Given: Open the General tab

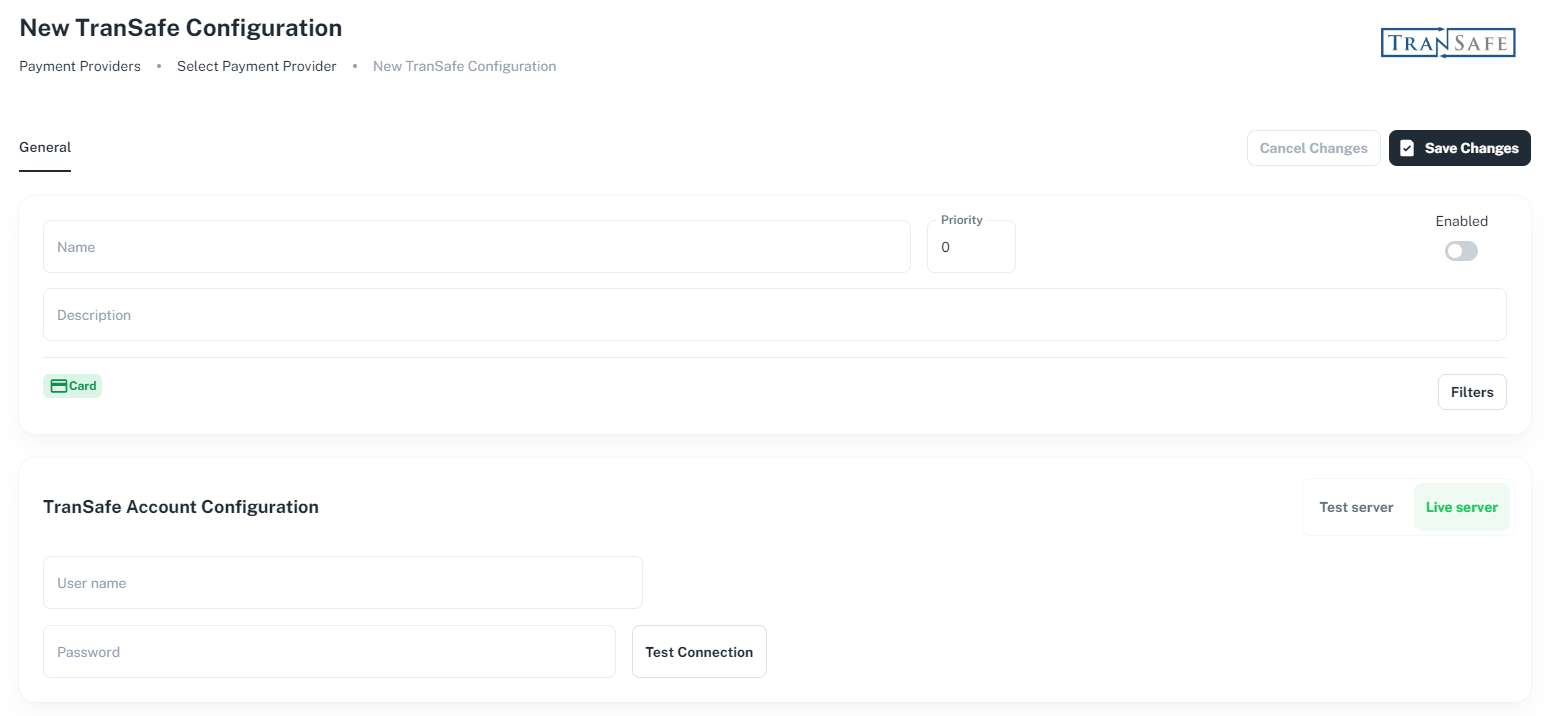Looking at the screenshot, I should (x=45, y=147).
